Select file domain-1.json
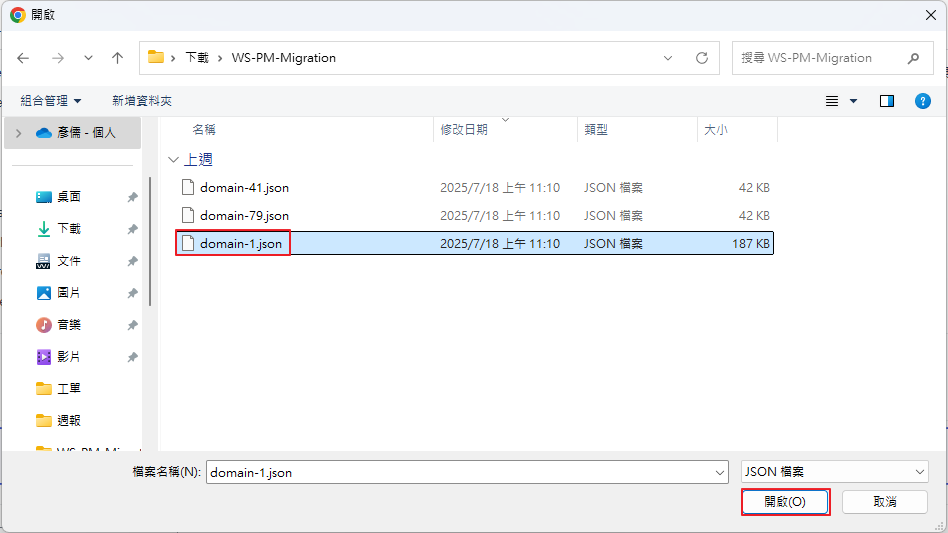The height and width of the screenshot is (533, 948). pos(475,244)
